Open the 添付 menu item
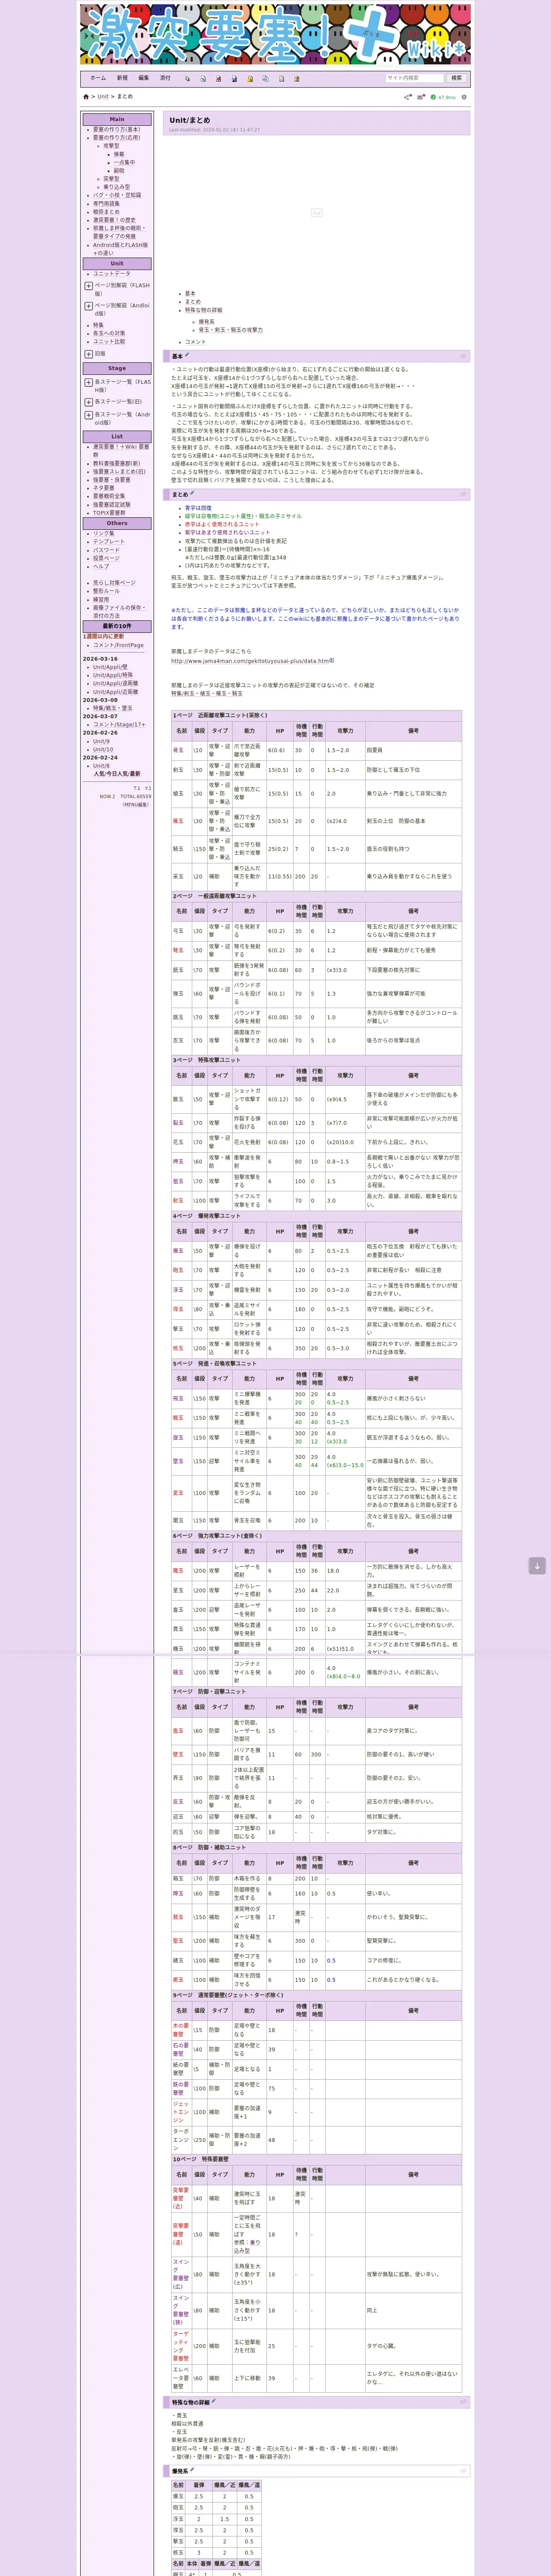 pyautogui.click(x=165, y=78)
